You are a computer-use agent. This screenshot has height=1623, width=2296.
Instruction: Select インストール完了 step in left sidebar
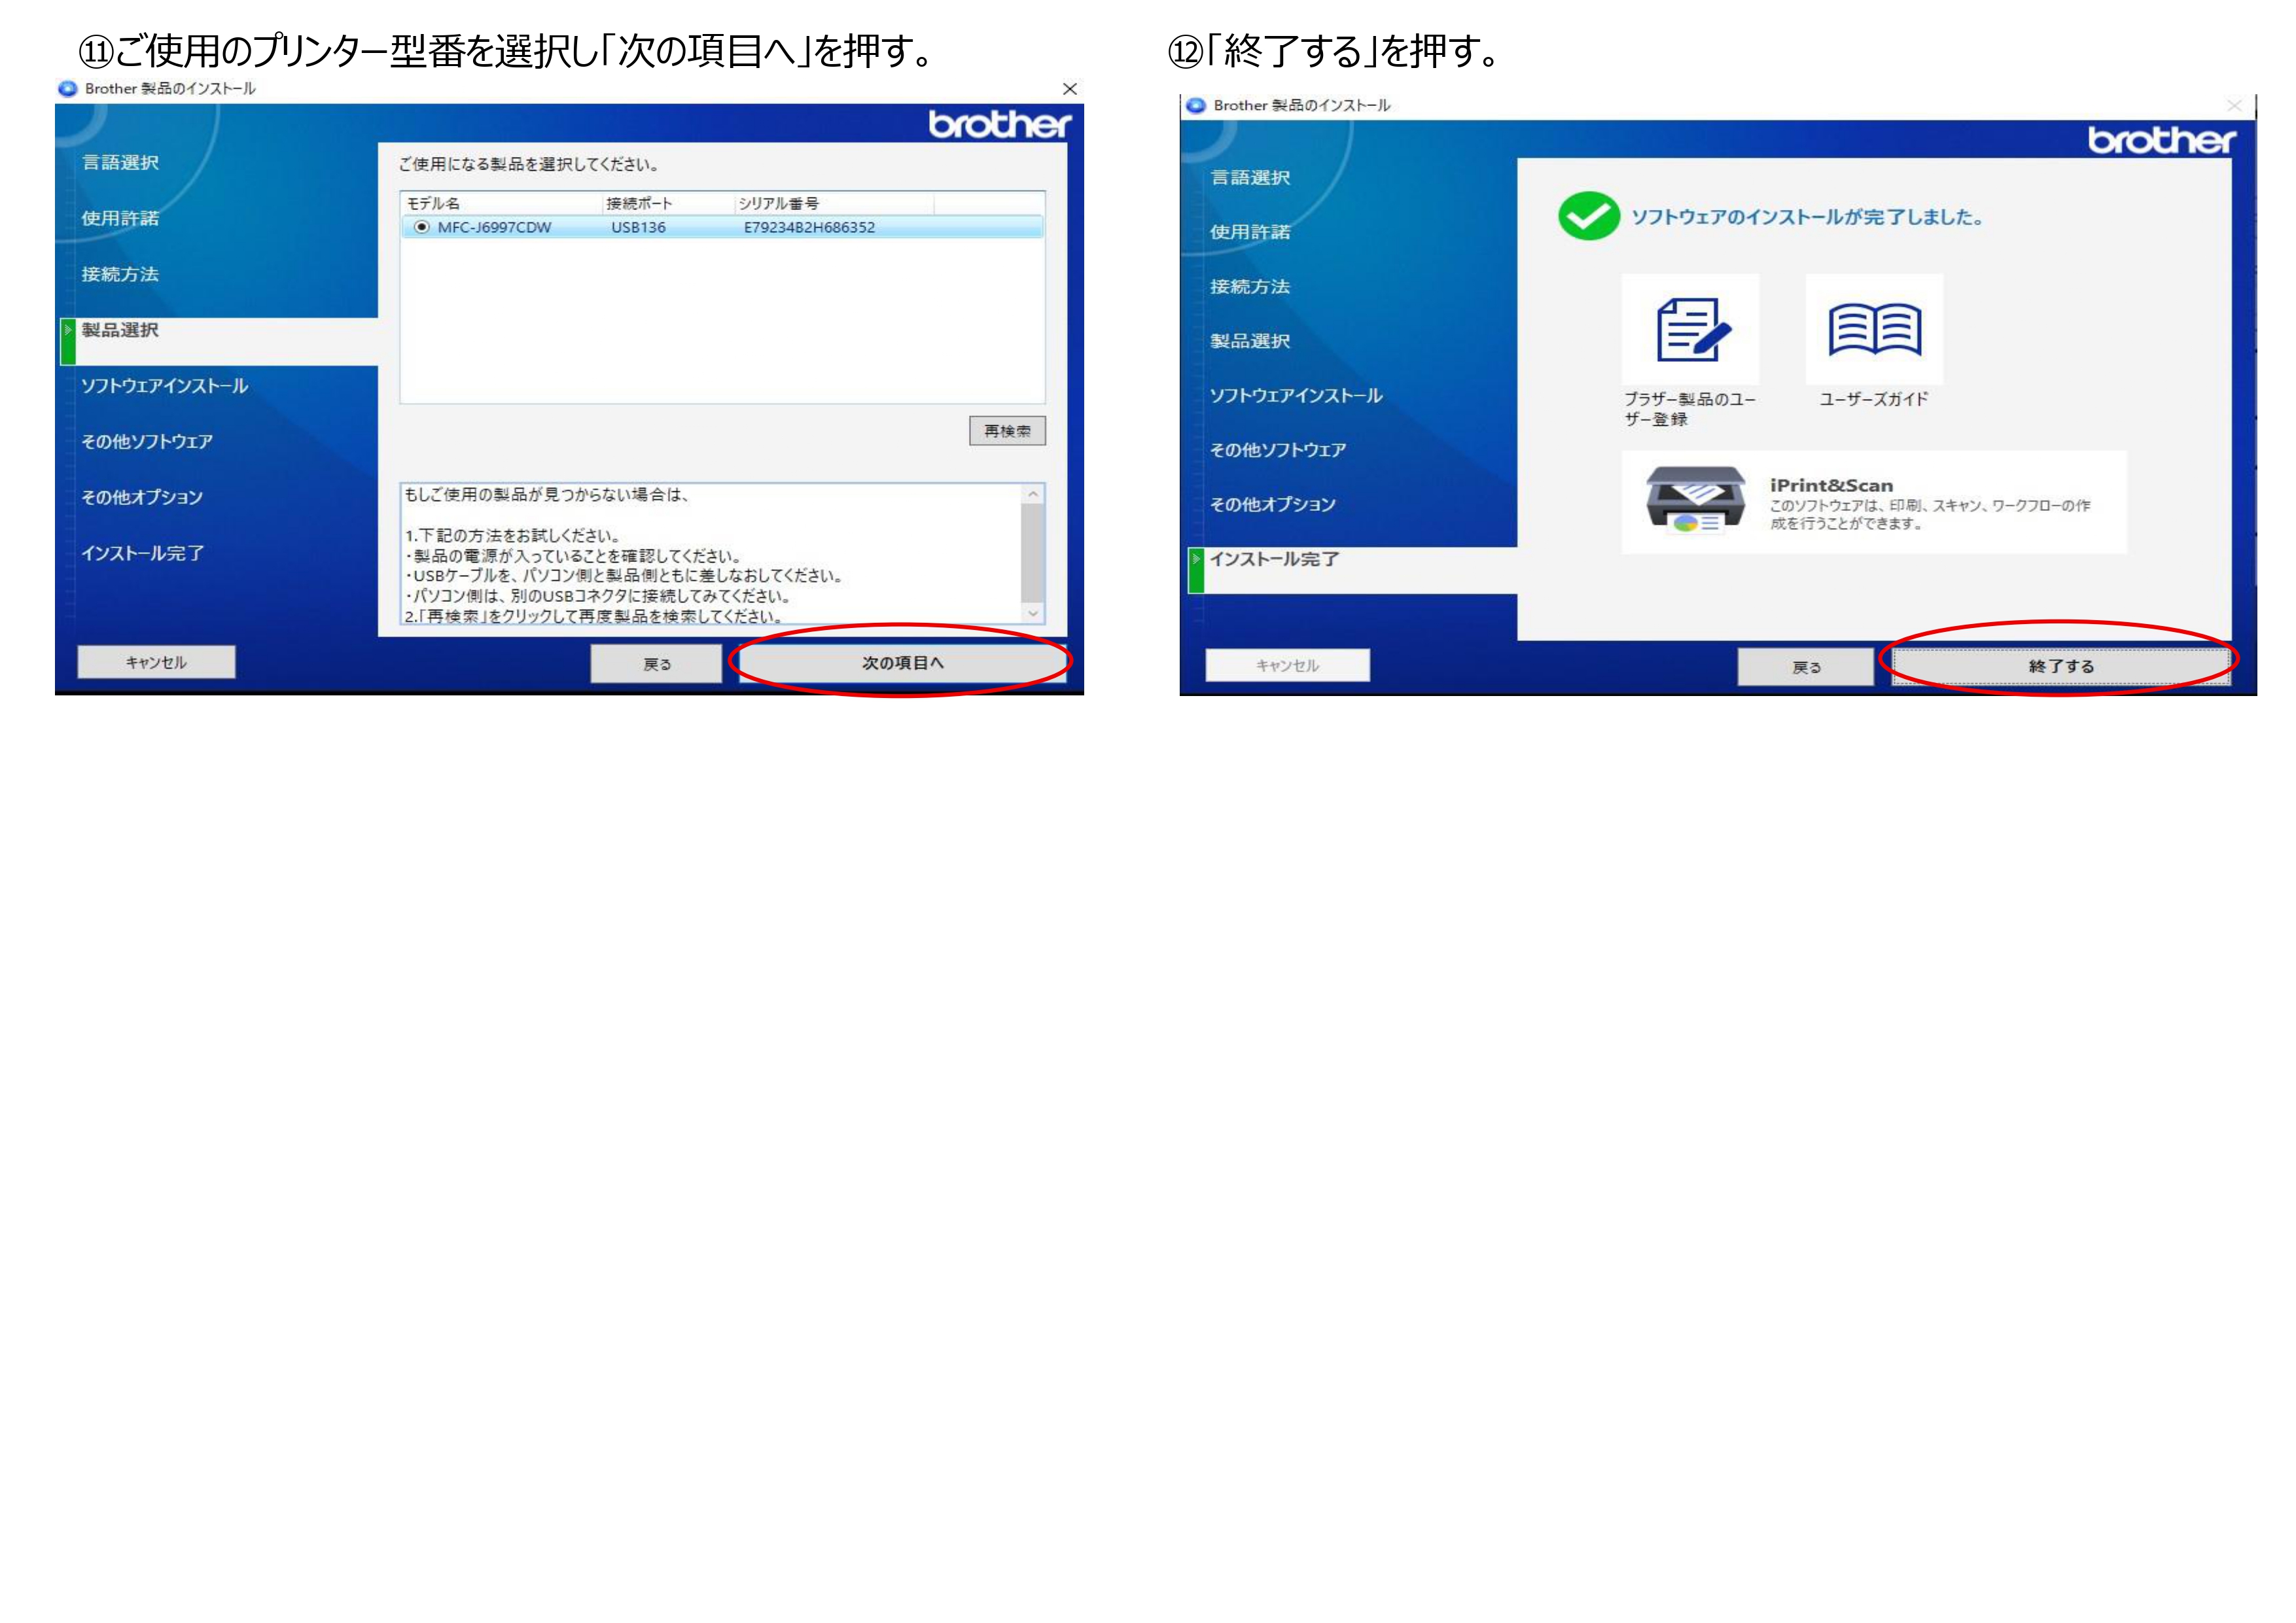click(143, 553)
